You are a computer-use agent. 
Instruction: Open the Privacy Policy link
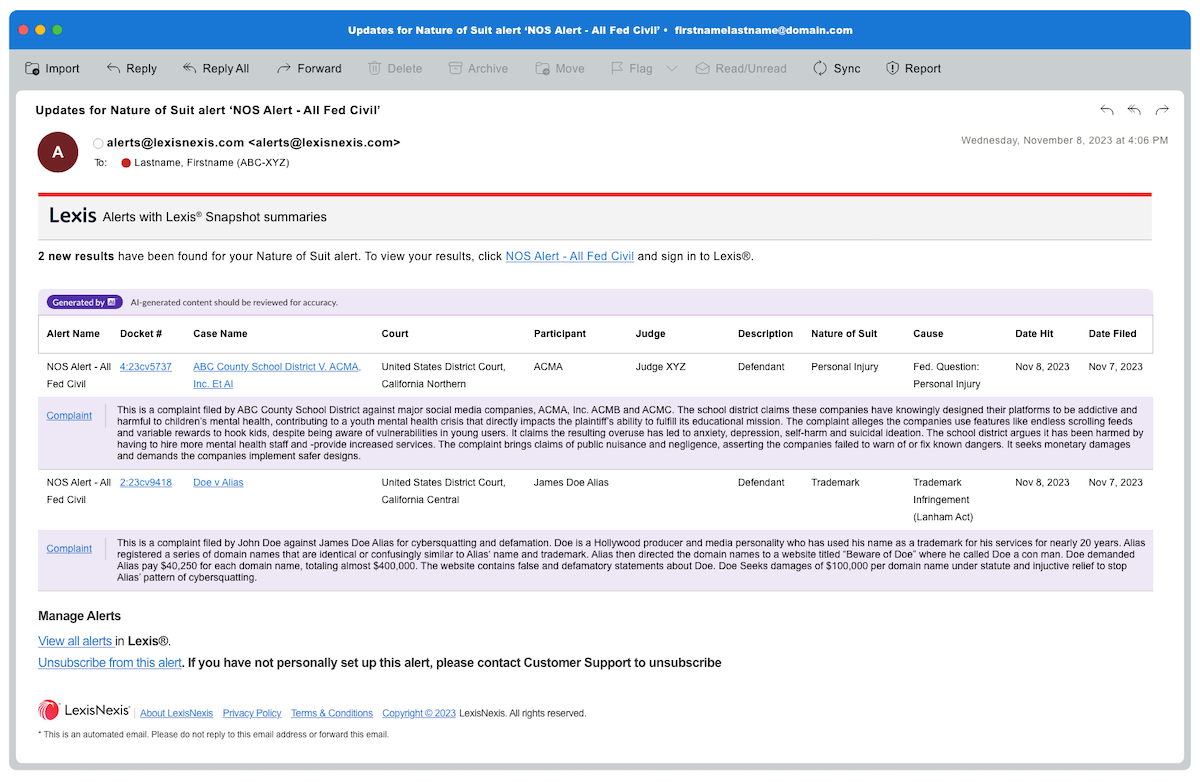pyautogui.click(x=252, y=714)
